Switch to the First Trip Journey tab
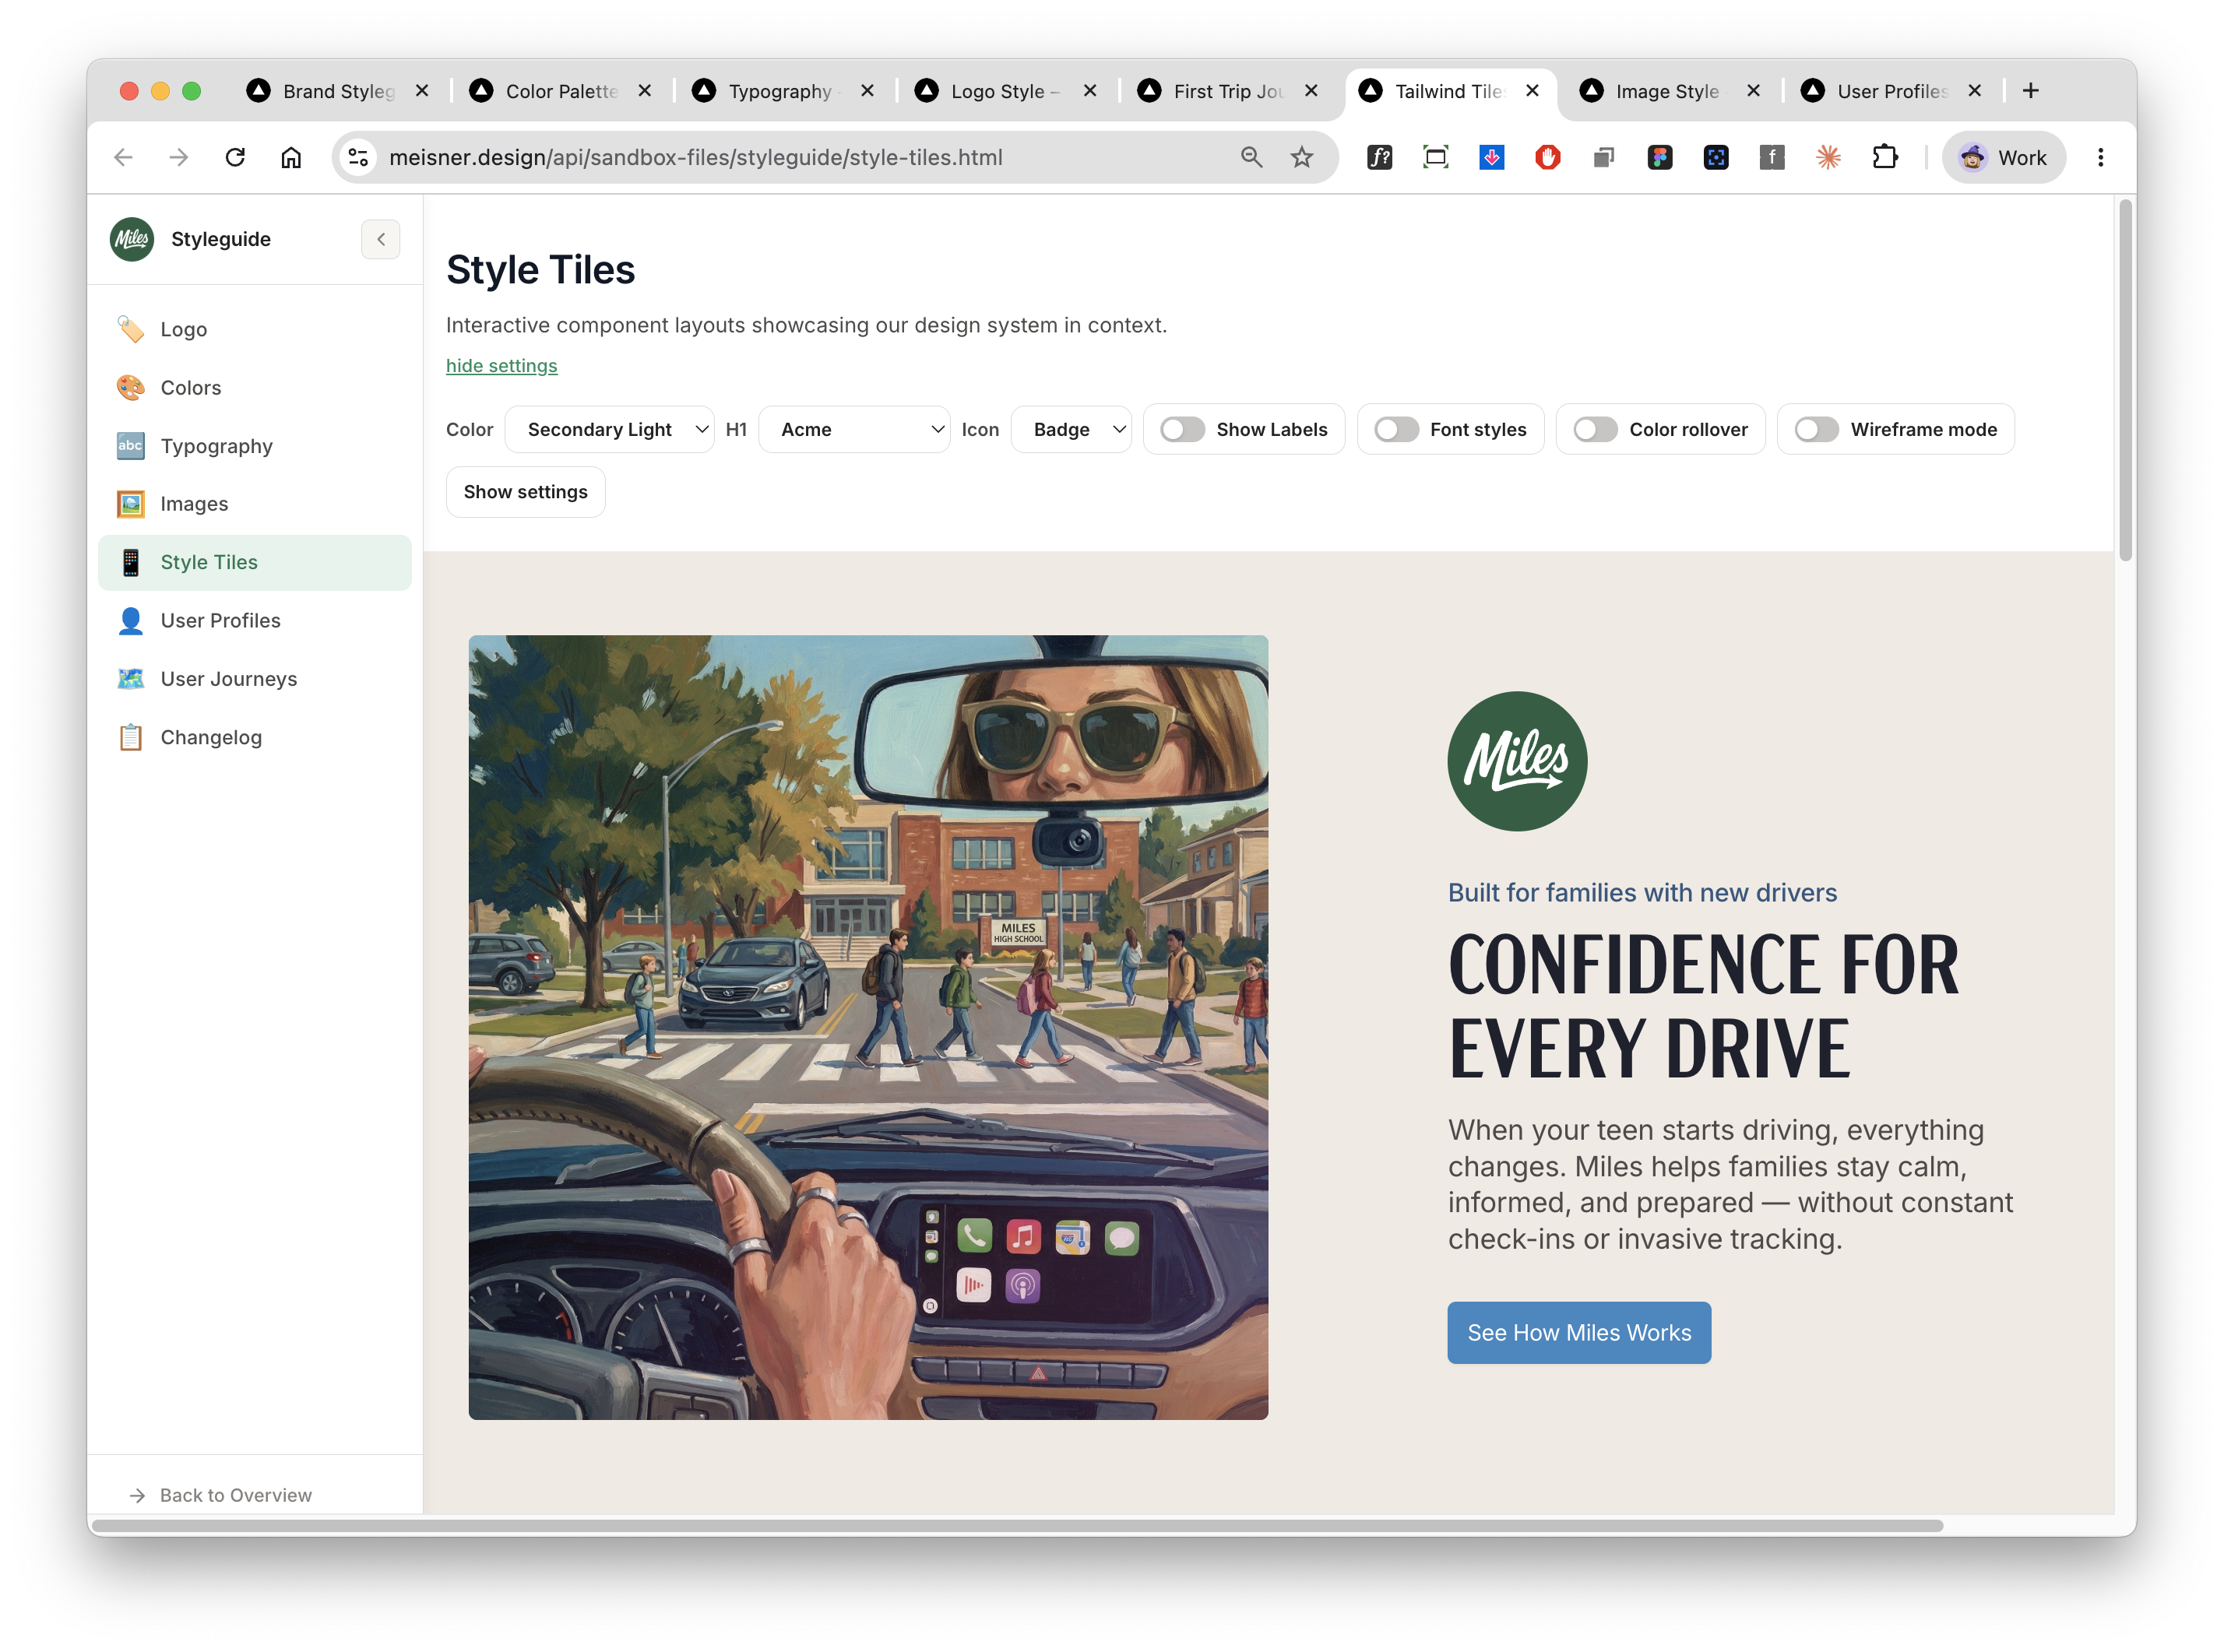 (1228, 91)
